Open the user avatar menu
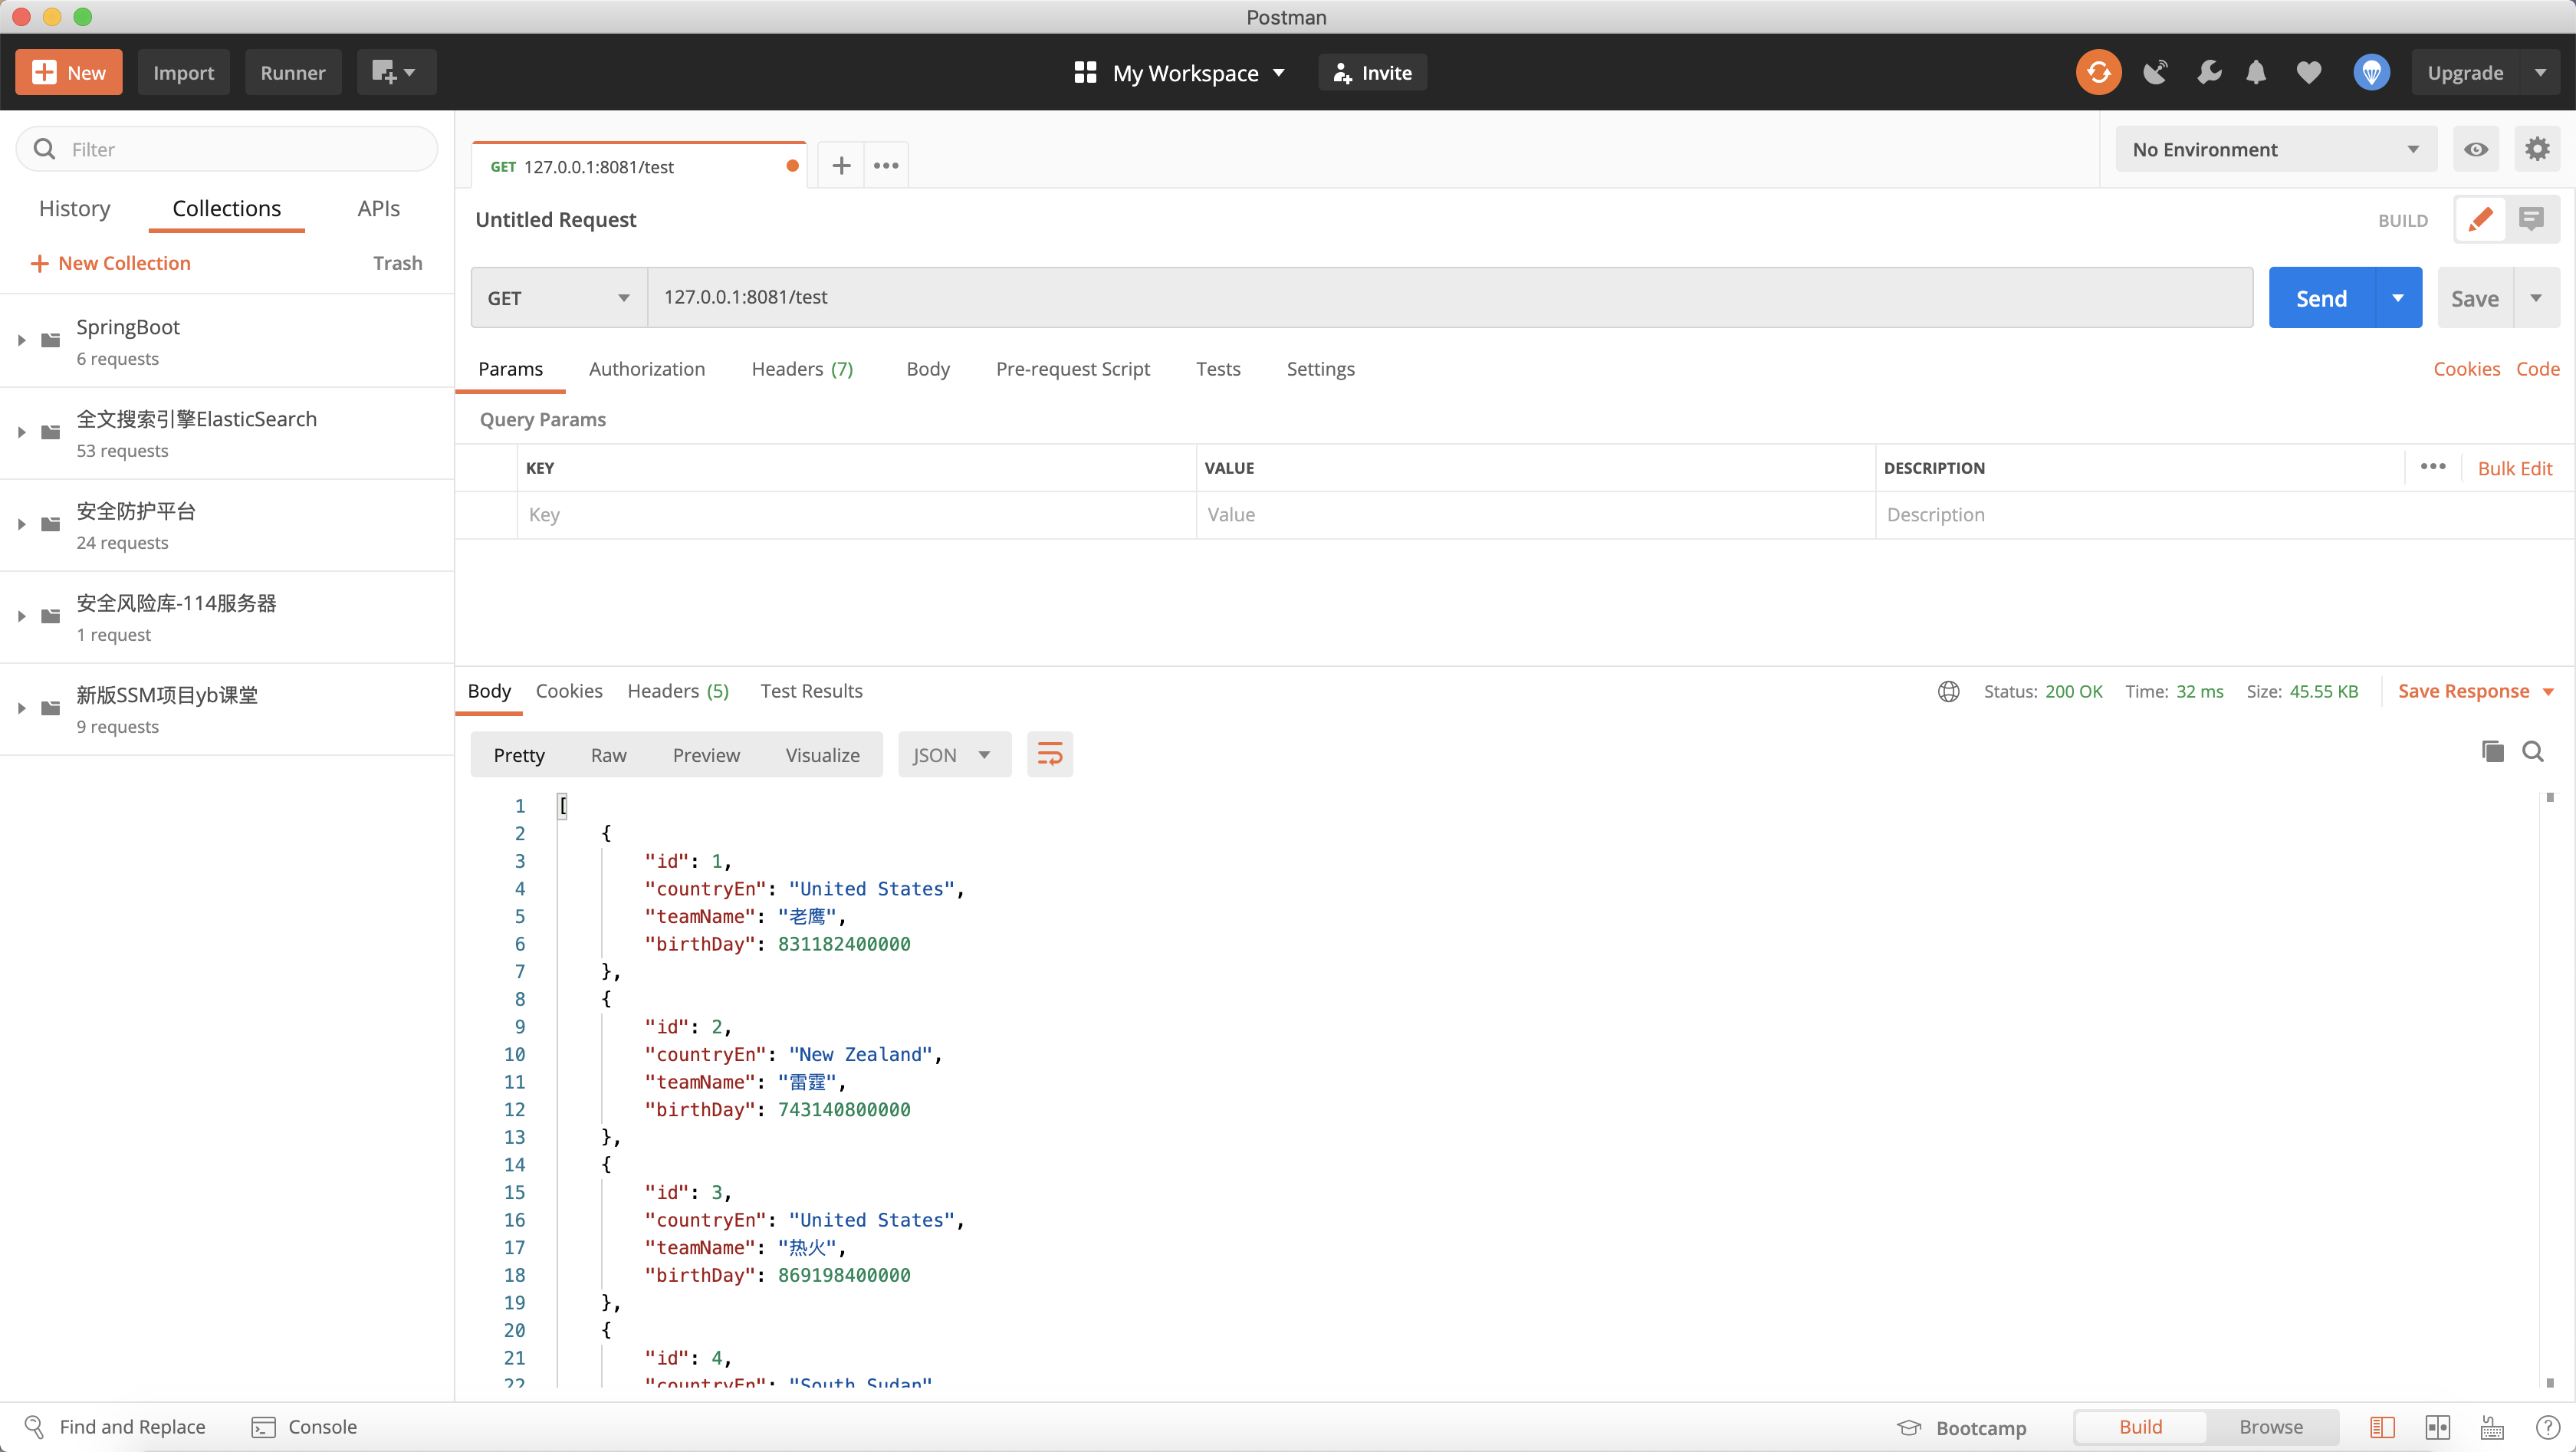Image resolution: width=2576 pixels, height=1452 pixels. click(x=2371, y=73)
